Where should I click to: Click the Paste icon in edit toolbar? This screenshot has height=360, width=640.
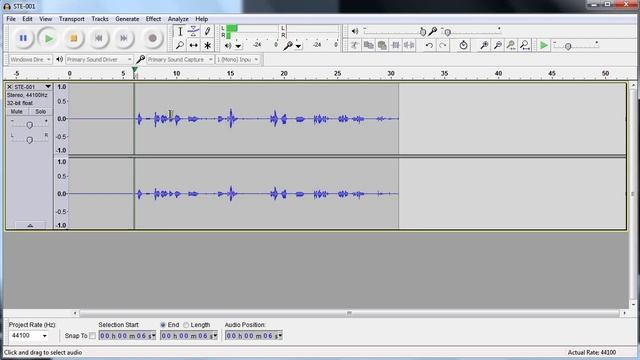click(382, 45)
